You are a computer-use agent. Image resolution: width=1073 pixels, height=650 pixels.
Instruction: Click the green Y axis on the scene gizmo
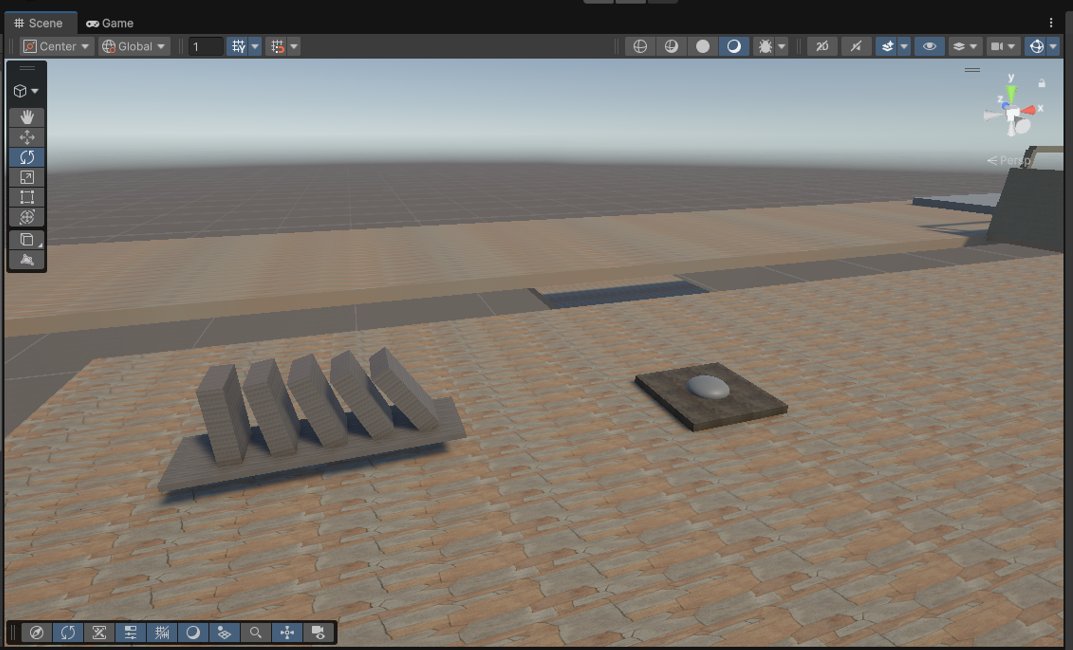(x=1013, y=90)
